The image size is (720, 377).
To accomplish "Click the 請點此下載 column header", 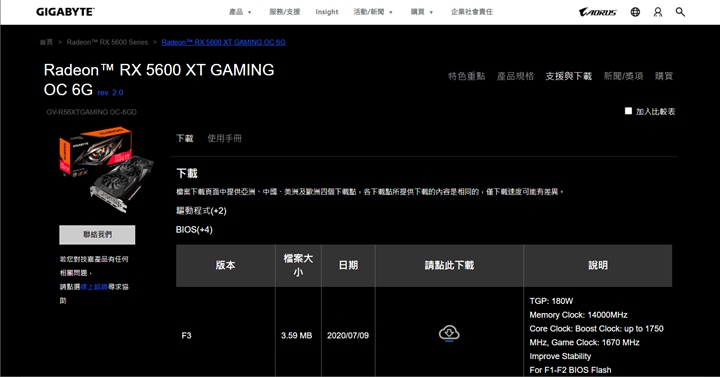I will click(x=449, y=265).
